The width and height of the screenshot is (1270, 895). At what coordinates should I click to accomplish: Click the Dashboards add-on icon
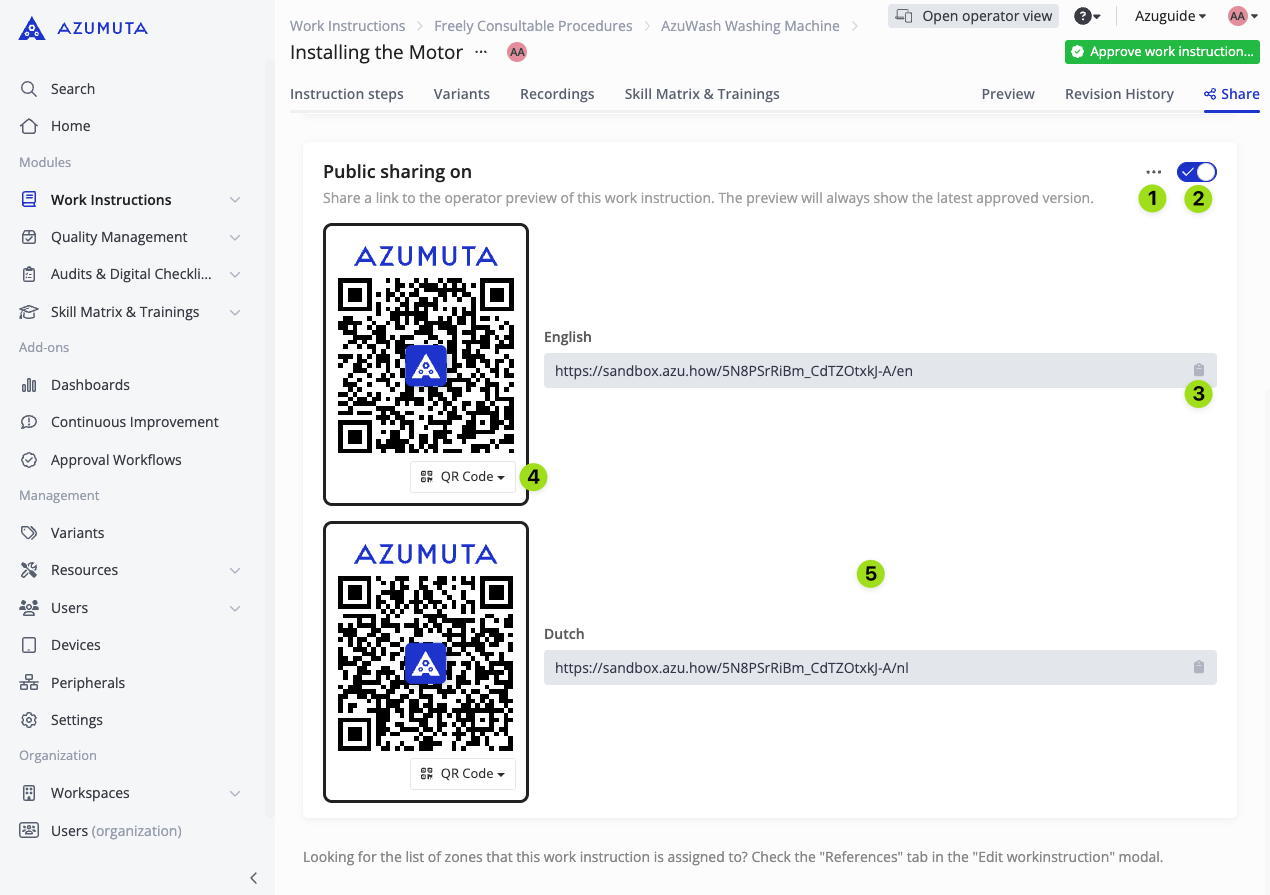29,384
